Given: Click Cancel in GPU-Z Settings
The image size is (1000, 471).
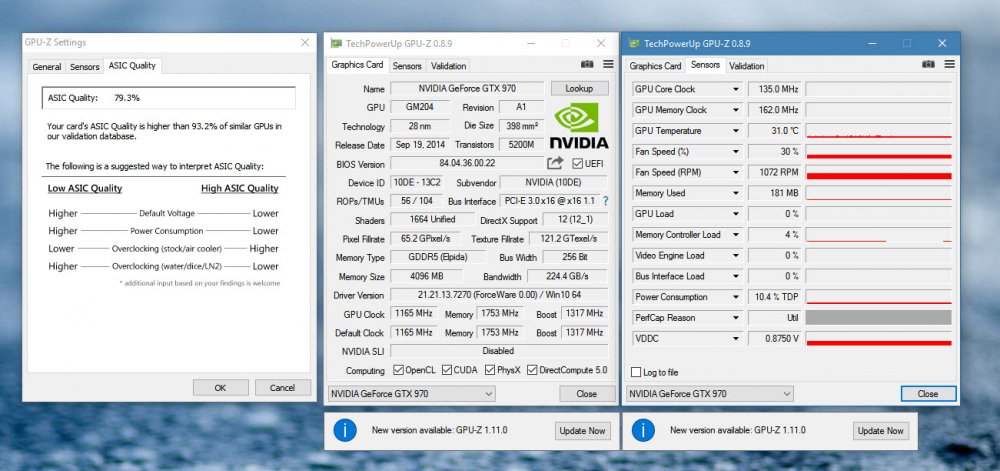Looking at the screenshot, I should [283, 388].
